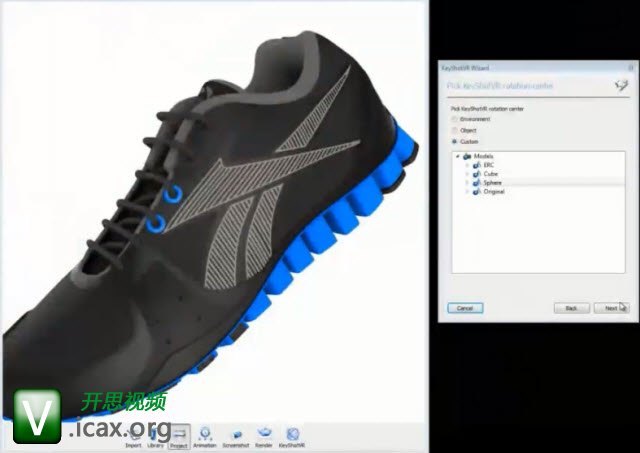Expand the Original model node
640x453 pixels.
[467, 192]
